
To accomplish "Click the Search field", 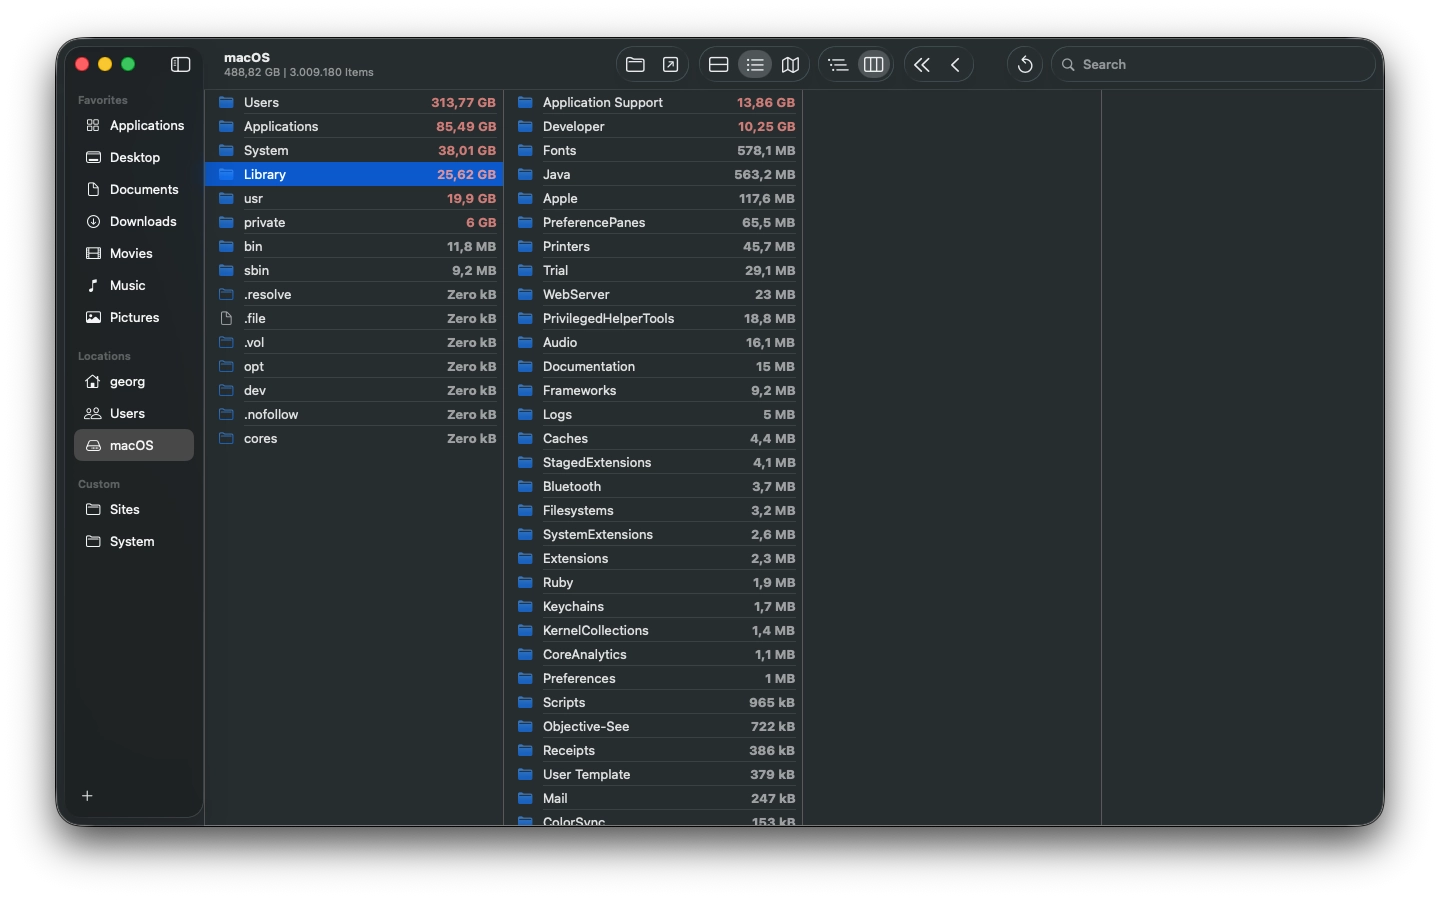I will 1213,64.
